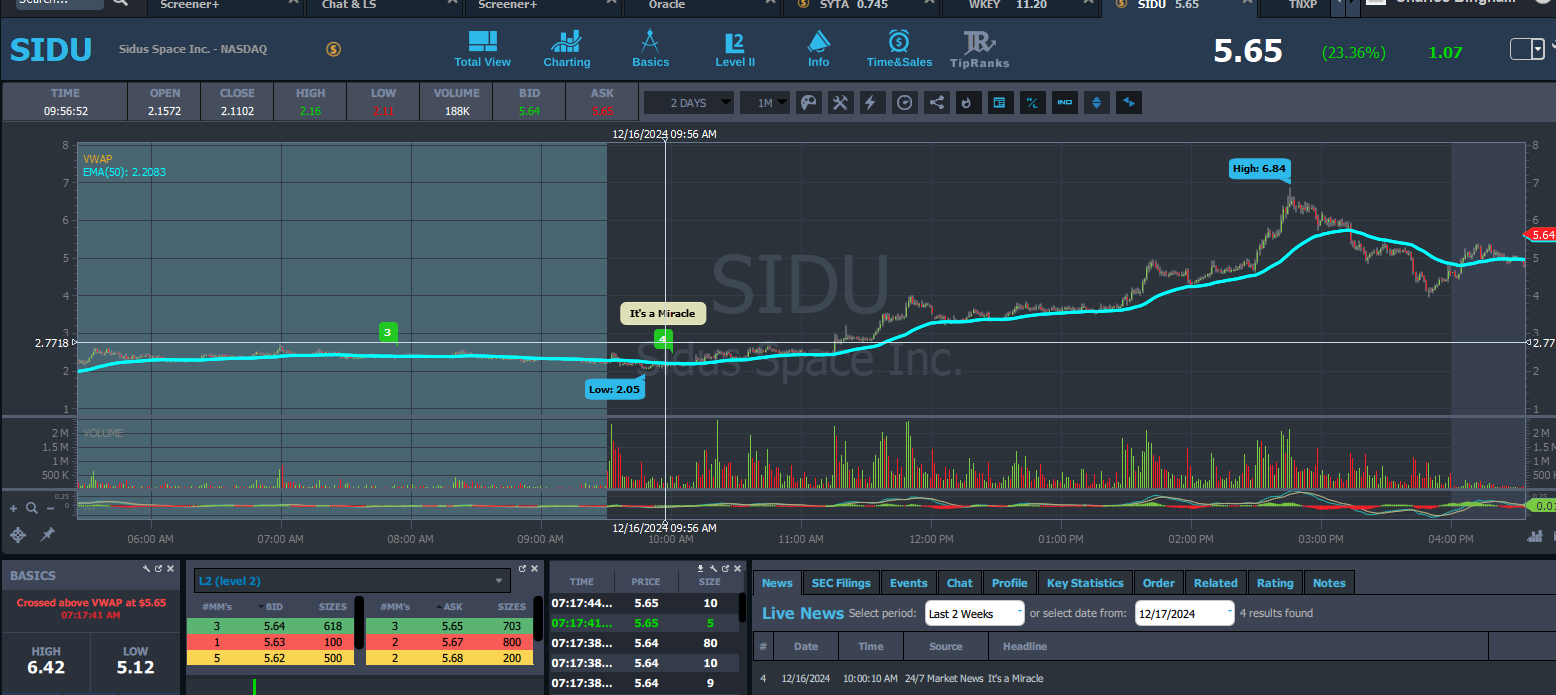This screenshot has width=1556, height=695.
Task: Open the Notes tab
Action: 1329,583
